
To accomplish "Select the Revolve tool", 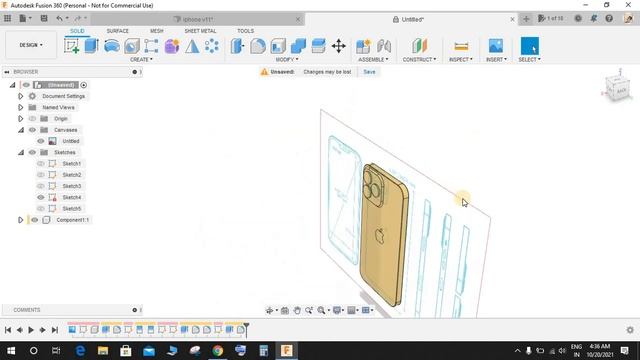I will pyautogui.click(x=111, y=46).
